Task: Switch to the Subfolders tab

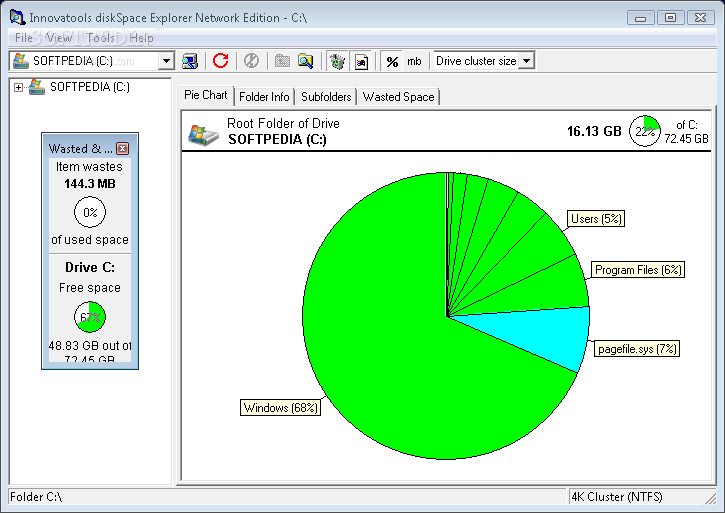Action: tap(326, 97)
